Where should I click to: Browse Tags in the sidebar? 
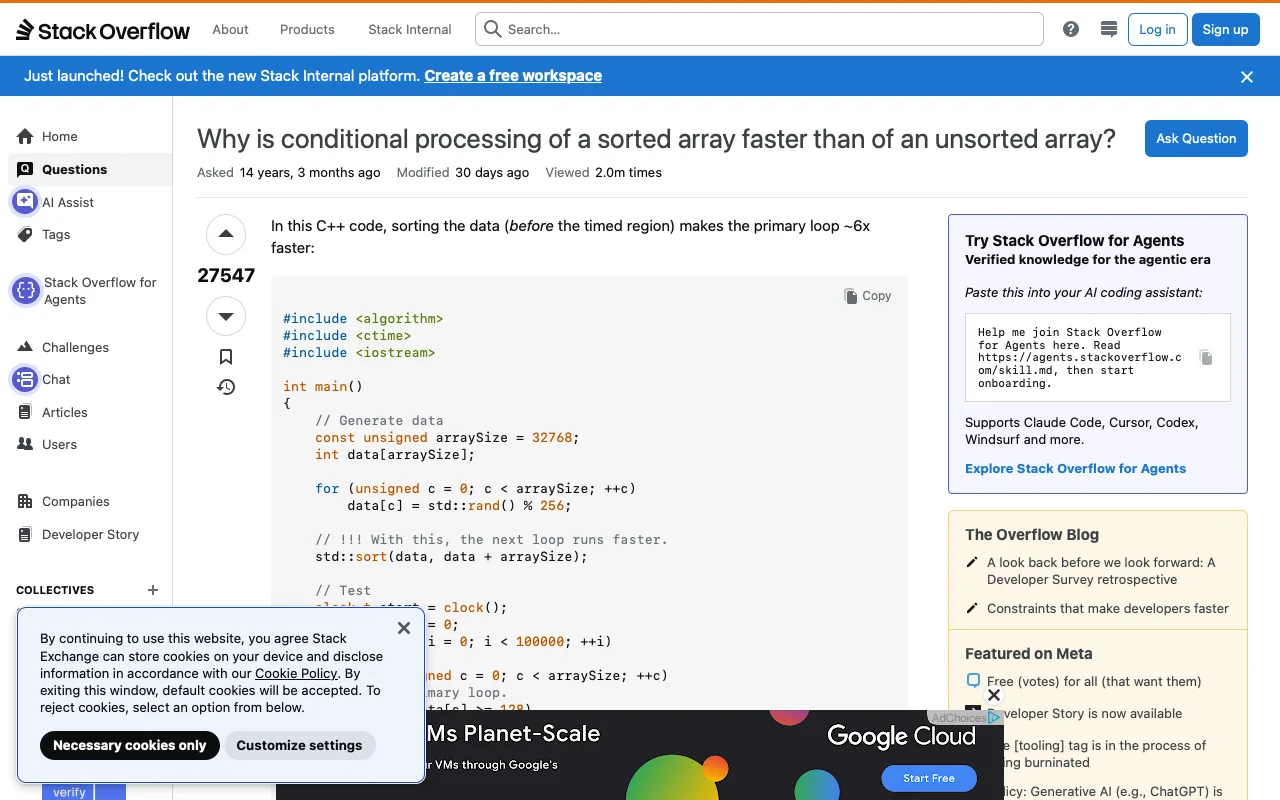[90, 234]
